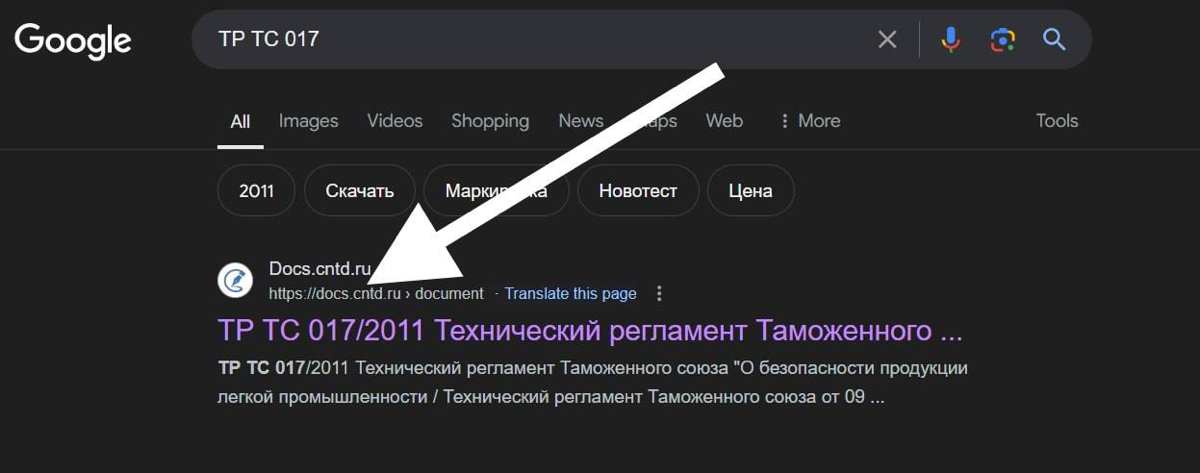Select the Docs.cntd.ru site favicon
1200x473 pixels.
pos(235,280)
